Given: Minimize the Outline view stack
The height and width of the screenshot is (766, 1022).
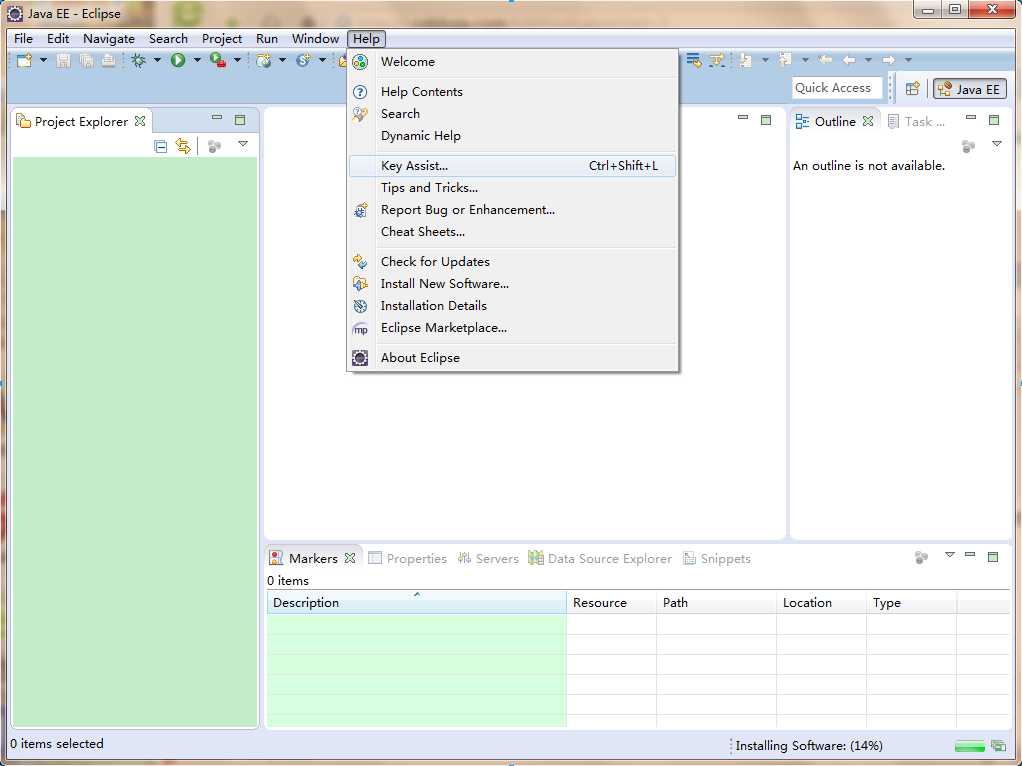Looking at the screenshot, I should point(971,118).
